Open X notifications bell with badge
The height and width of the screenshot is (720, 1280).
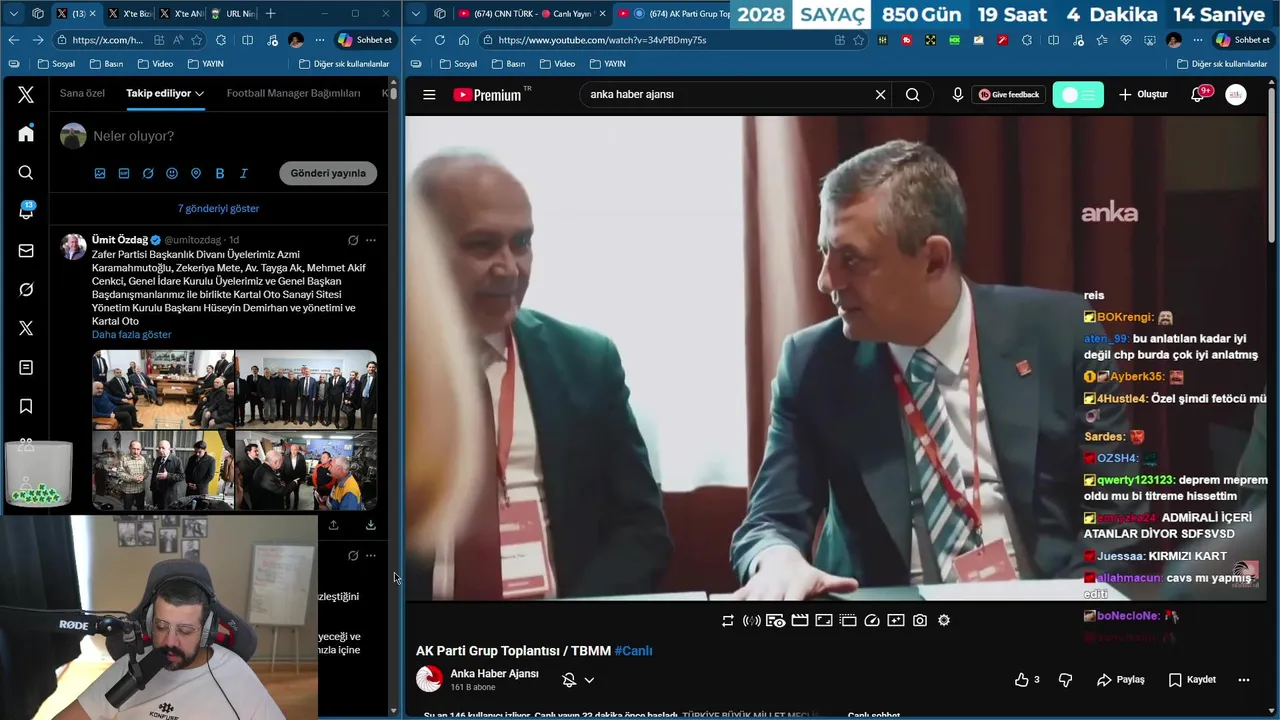click(x=26, y=211)
